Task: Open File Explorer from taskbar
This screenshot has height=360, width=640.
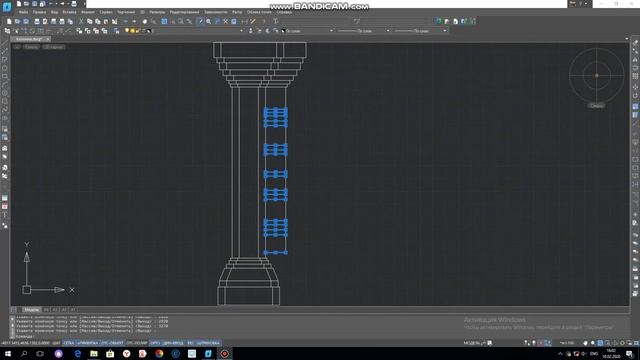Action: (x=94, y=353)
